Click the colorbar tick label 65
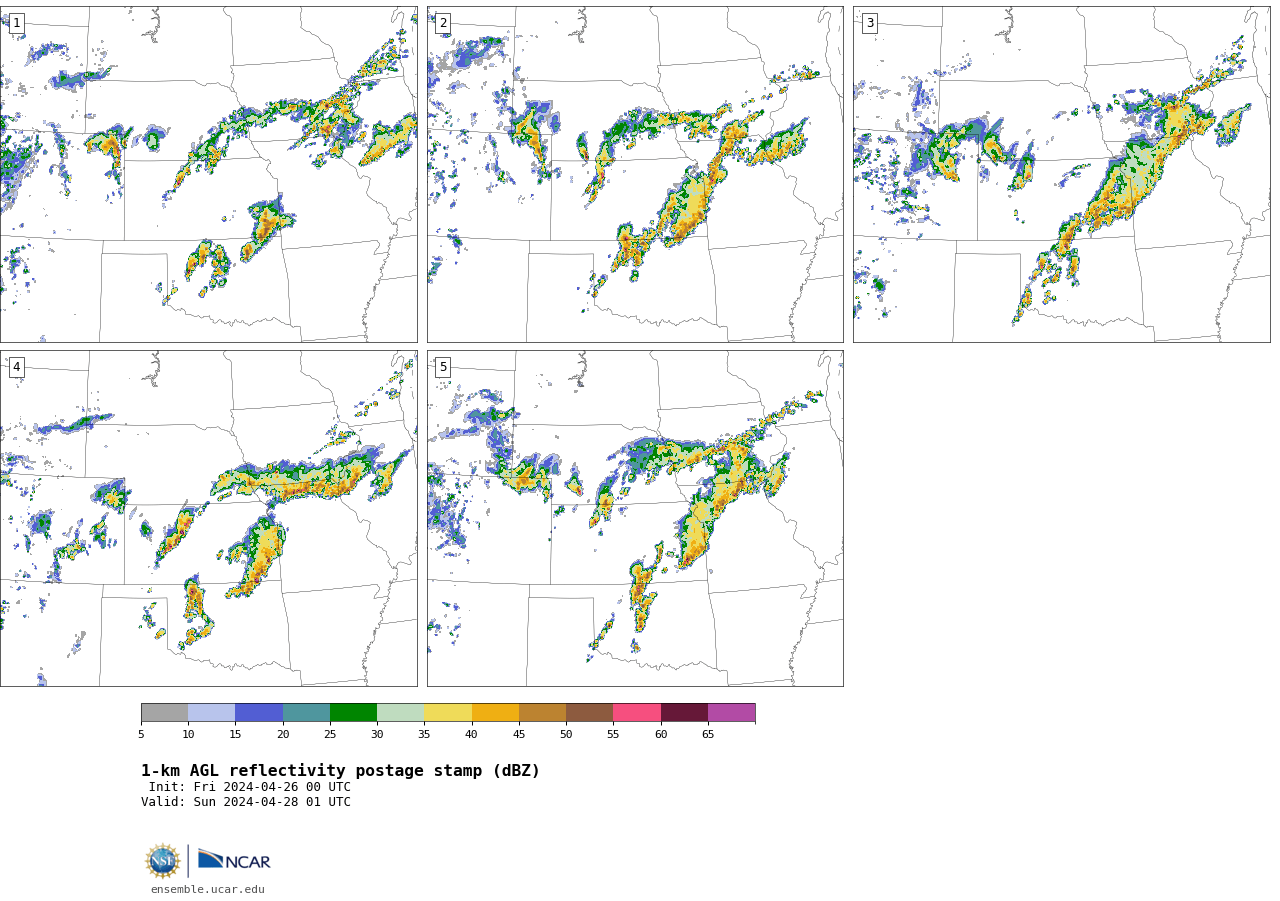 point(708,735)
